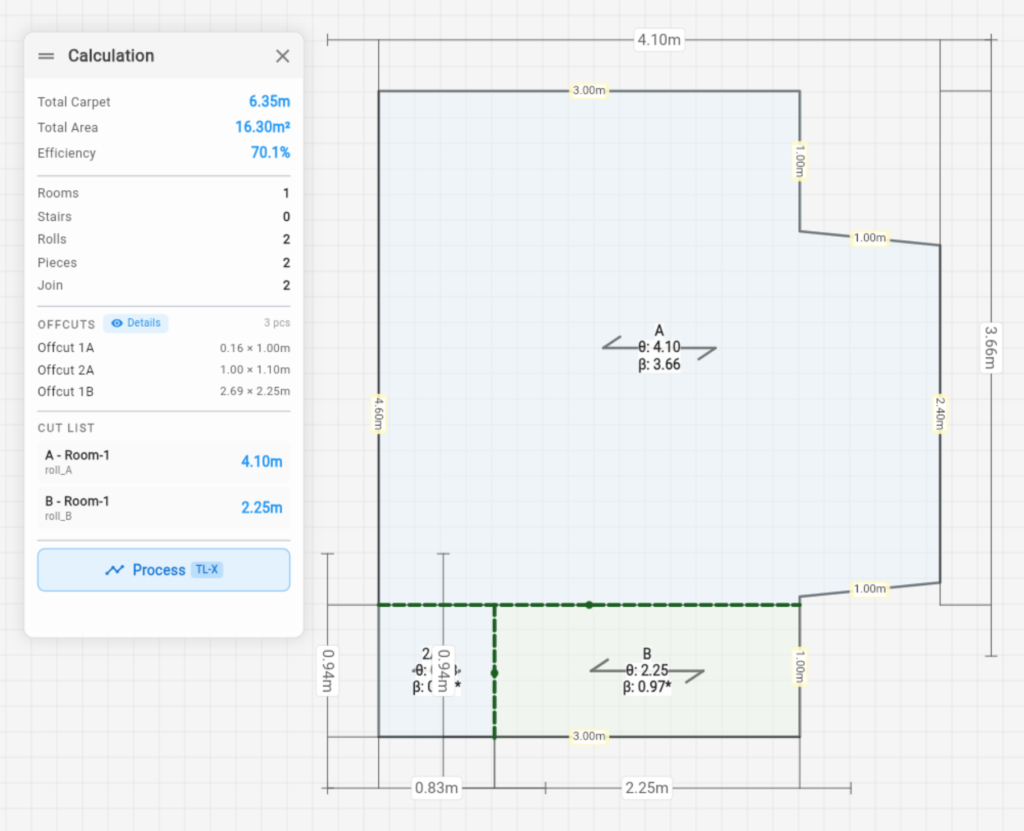Grab the green handle on the vertical seam
This screenshot has height=831, width=1024.
[494, 673]
